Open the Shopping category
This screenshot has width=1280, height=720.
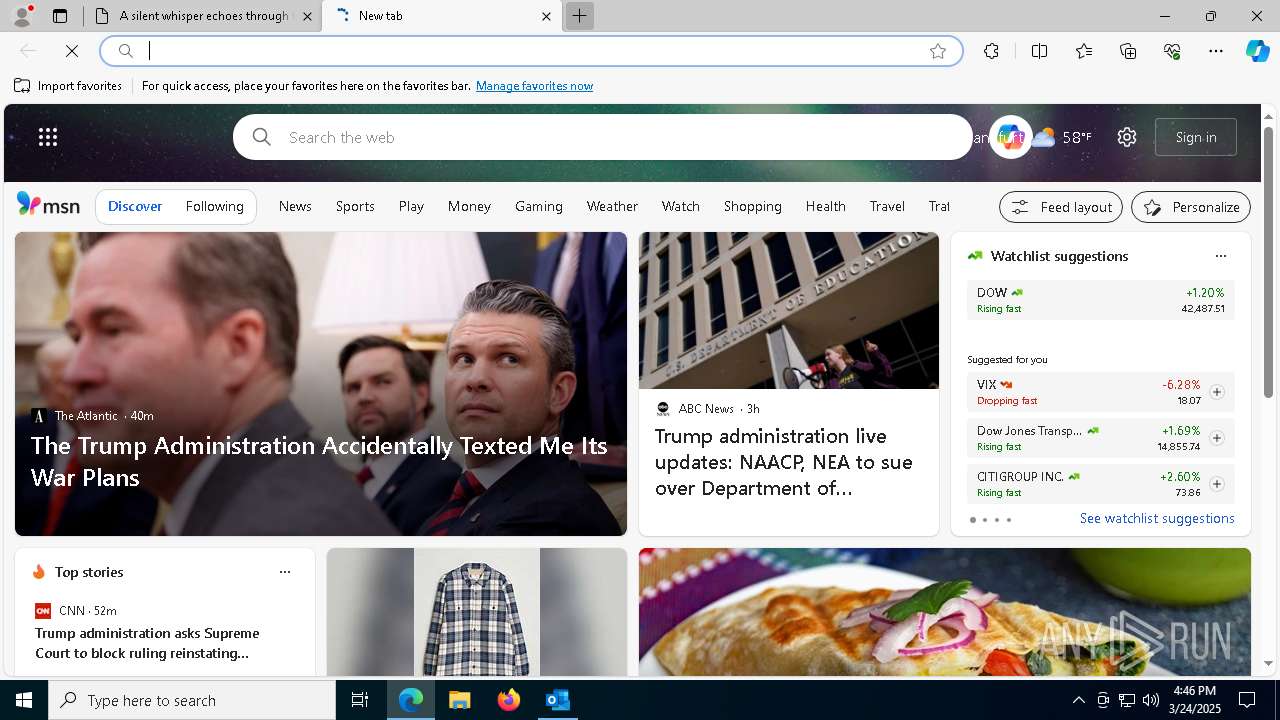(x=752, y=206)
